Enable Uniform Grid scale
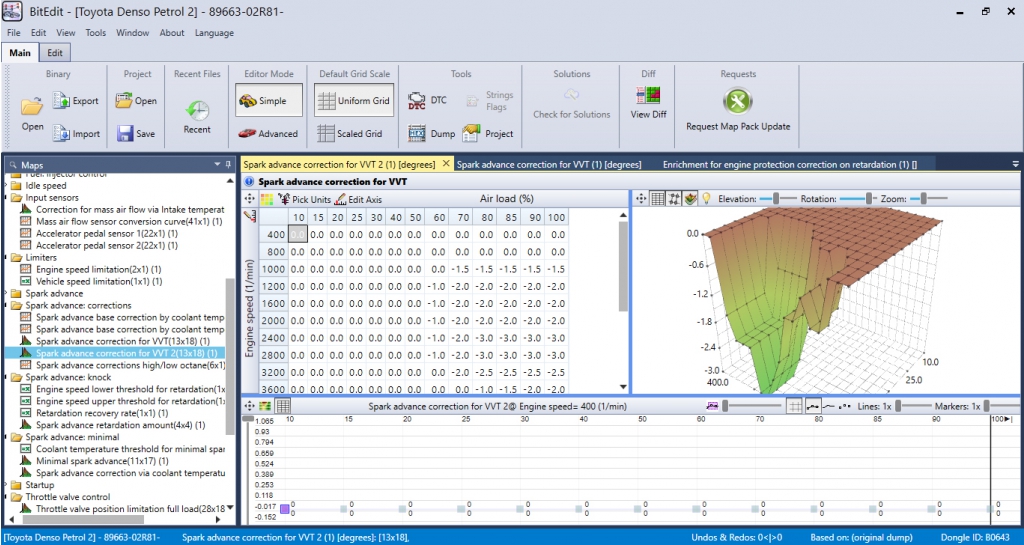 [354, 101]
